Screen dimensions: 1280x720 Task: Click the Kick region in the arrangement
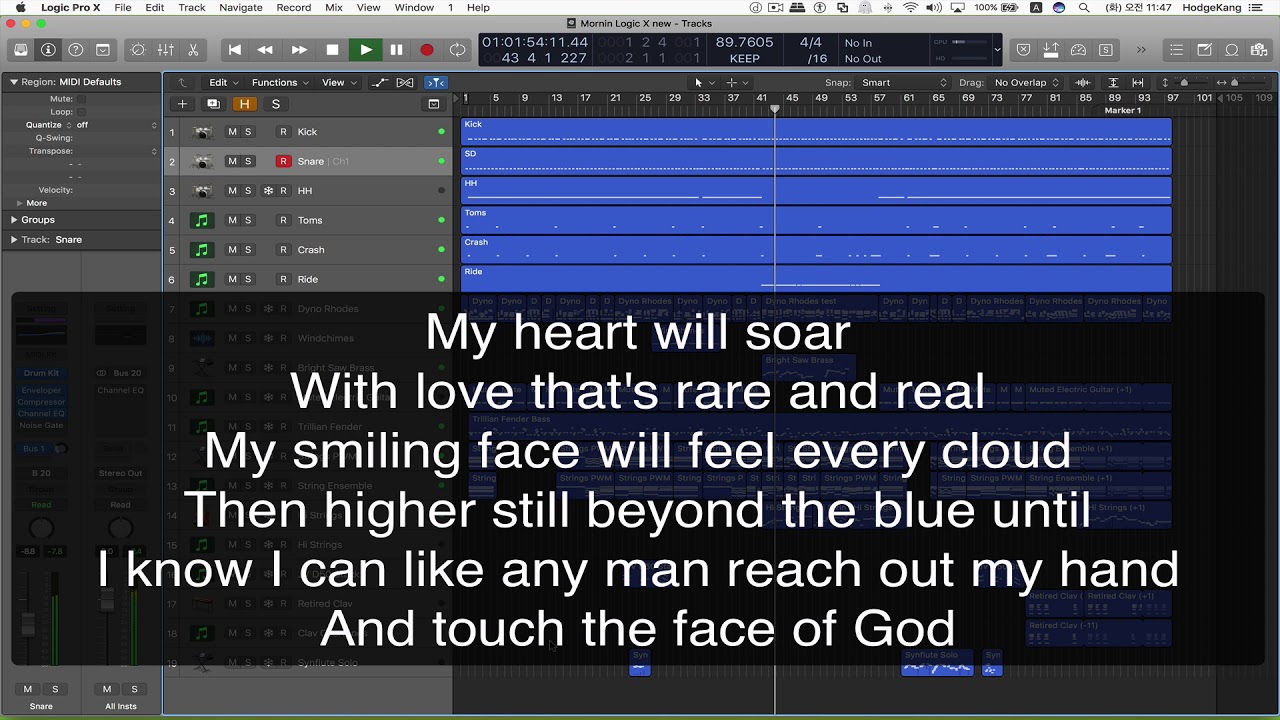(x=816, y=131)
